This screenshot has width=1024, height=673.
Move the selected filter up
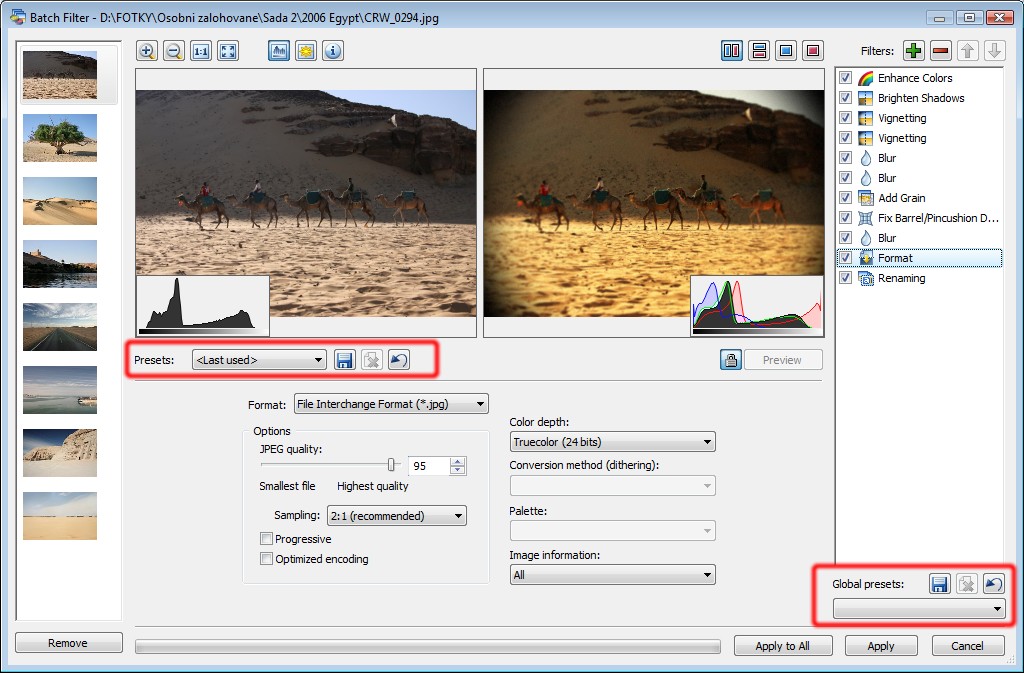tap(968, 51)
